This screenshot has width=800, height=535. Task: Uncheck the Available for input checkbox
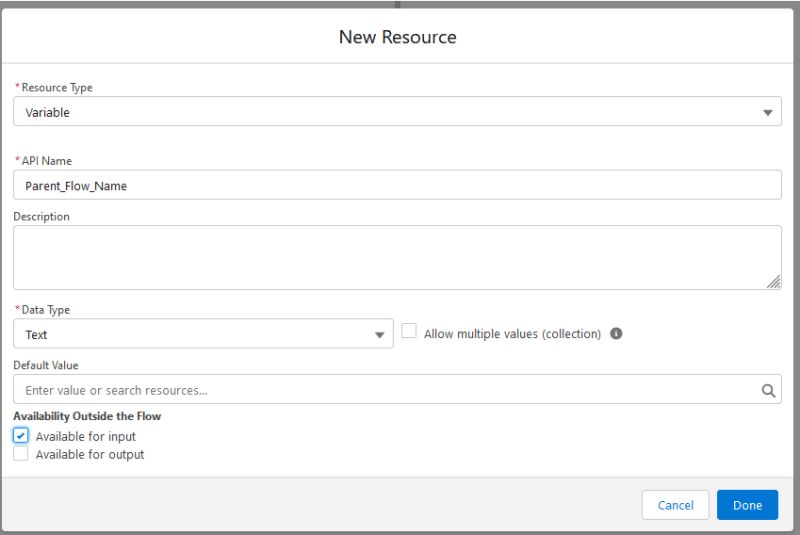[21, 436]
